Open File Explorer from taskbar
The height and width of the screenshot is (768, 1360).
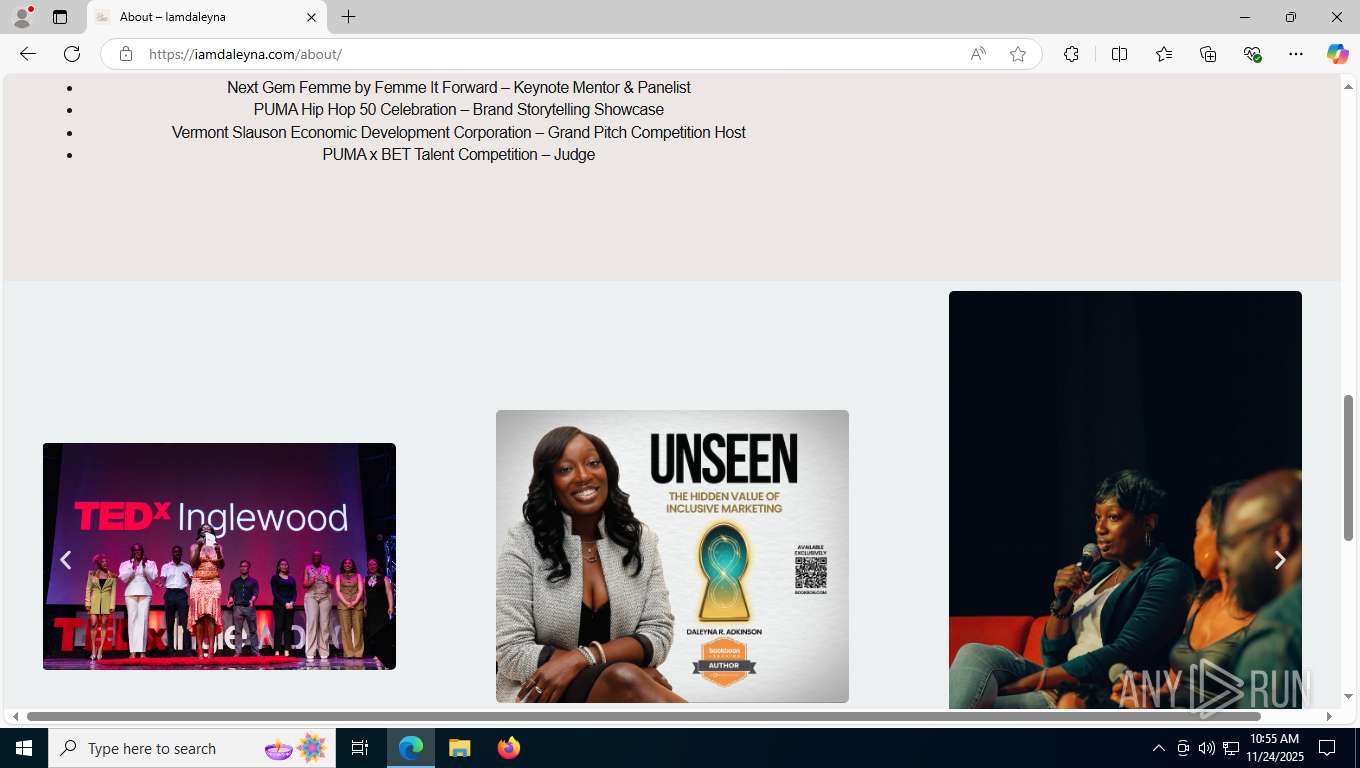click(x=459, y=748)
